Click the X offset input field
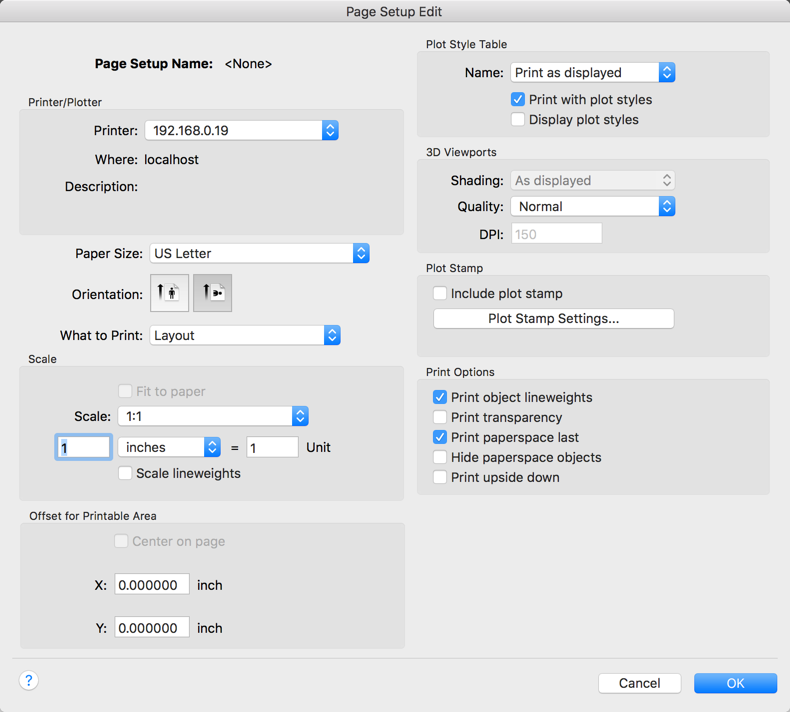The height and width of the screenshot is (712, 790). click(x=152, y=585)
